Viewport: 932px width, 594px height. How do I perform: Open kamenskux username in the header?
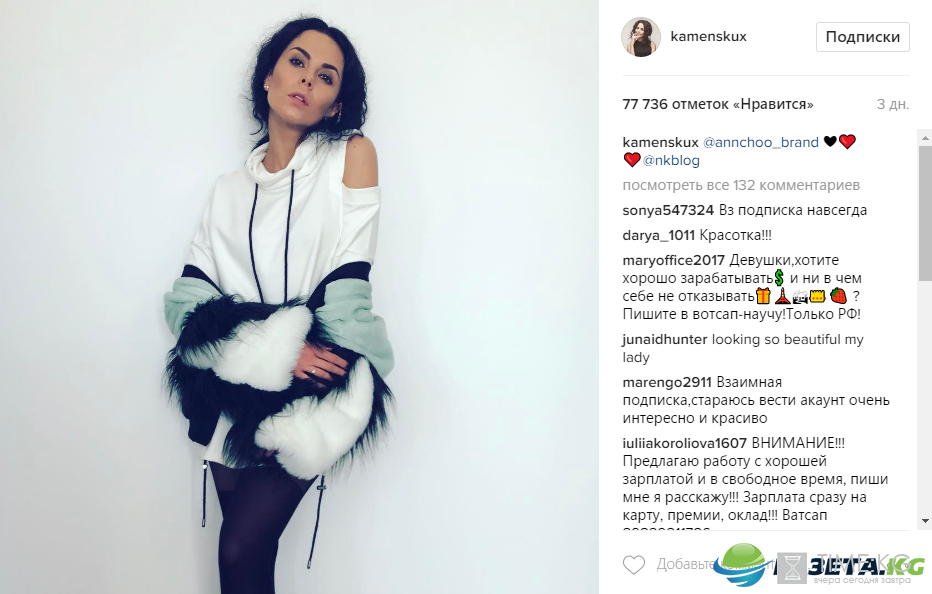[708, 36]
